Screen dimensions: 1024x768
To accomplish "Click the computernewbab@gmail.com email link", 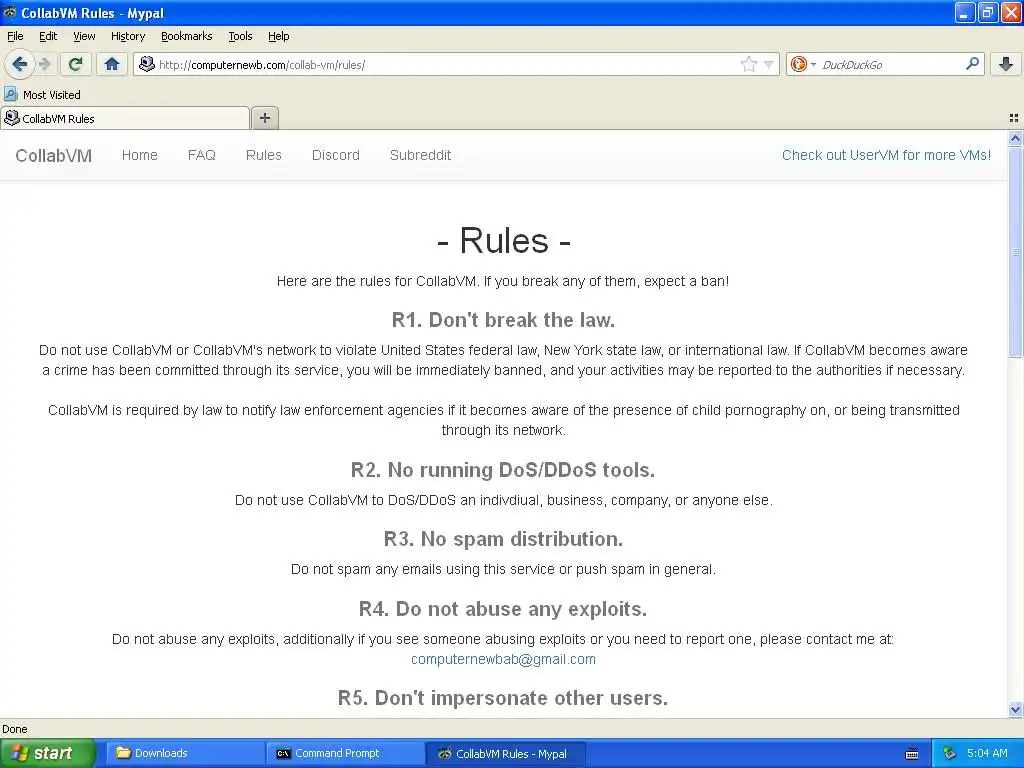I will [504, 659].
